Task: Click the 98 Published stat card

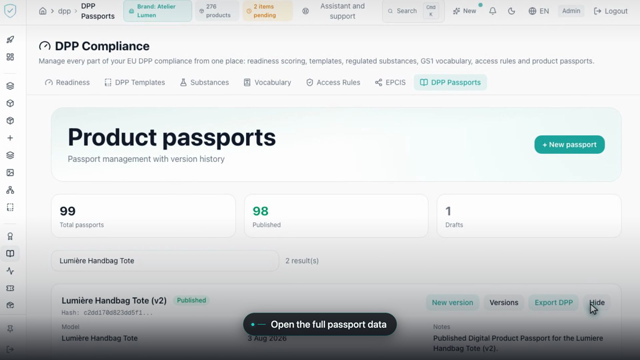Action: [x=336, y=216]
